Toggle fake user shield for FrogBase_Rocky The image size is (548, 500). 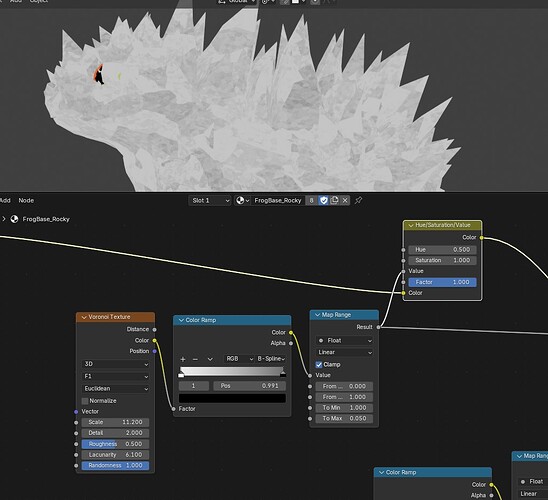pyautogui.click(x=324, y=200)
